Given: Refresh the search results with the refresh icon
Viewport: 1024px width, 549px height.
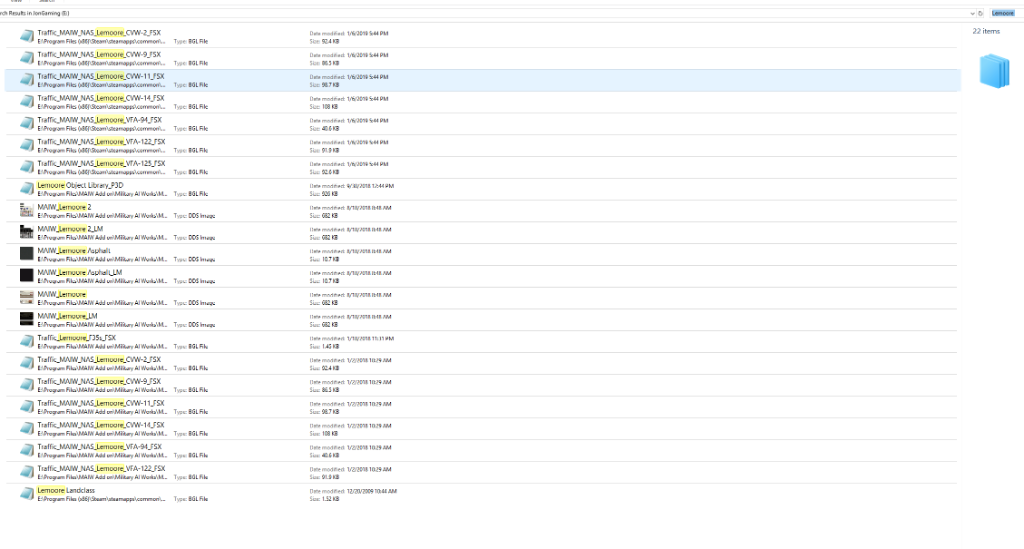Looking at the screenshot, I should coord(980,13).
